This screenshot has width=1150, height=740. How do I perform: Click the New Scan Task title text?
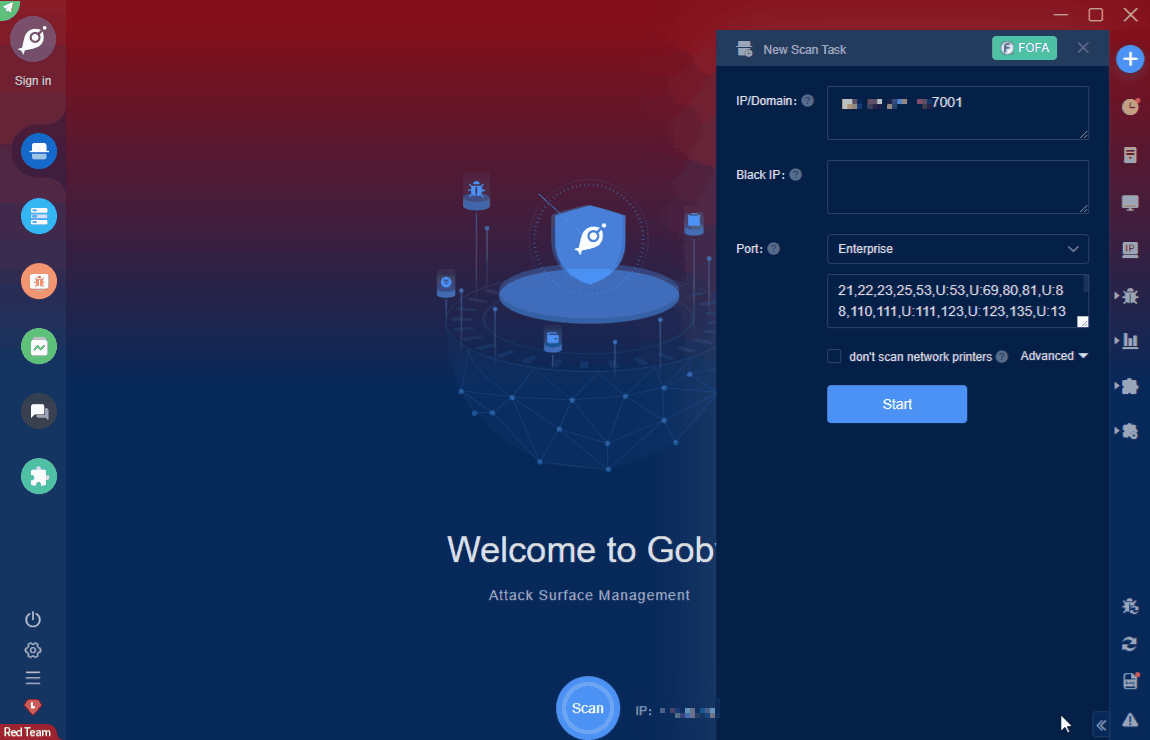tap(805, 49)
